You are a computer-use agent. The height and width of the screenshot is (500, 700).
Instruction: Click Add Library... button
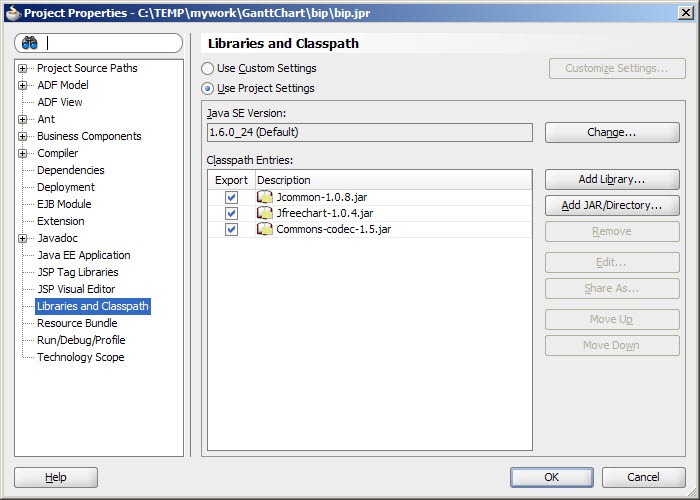coord(612,179)
